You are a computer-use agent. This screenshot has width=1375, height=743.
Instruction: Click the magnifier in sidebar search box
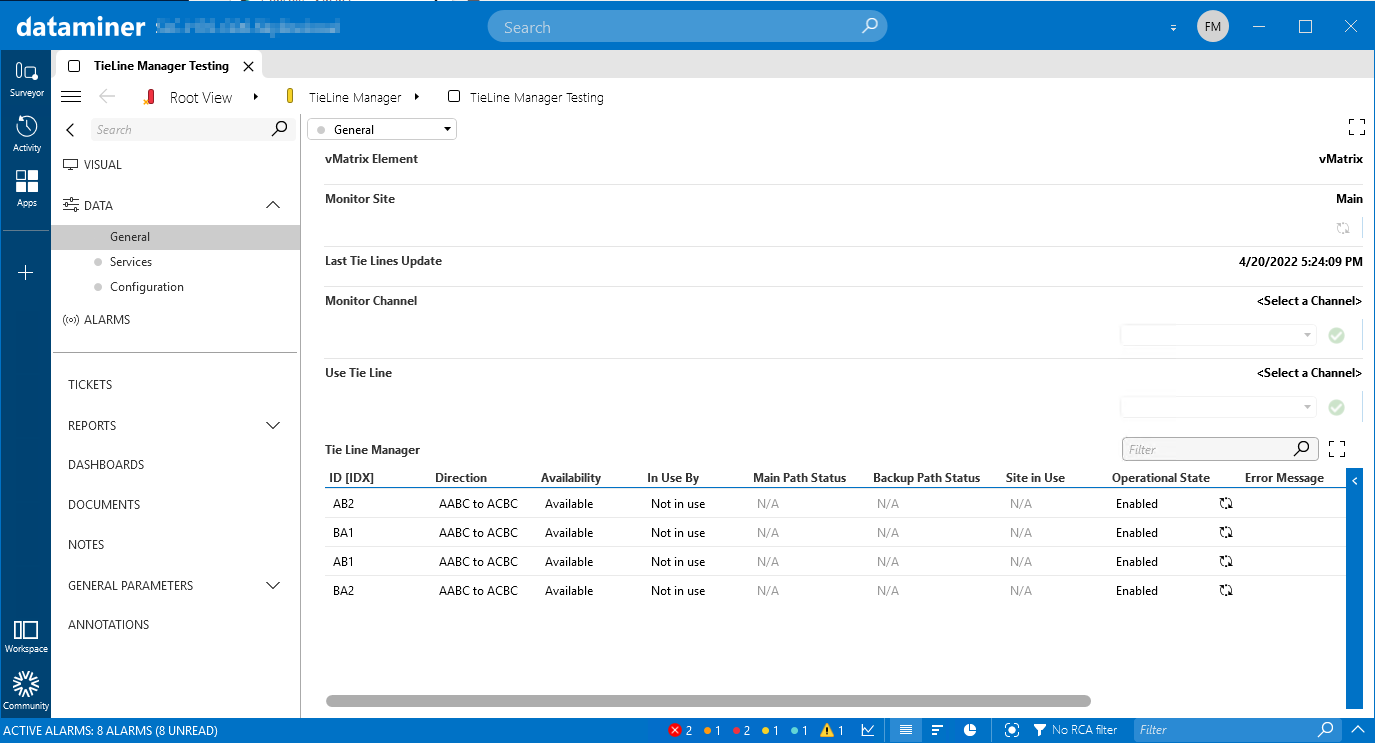[x=280, y=129]
